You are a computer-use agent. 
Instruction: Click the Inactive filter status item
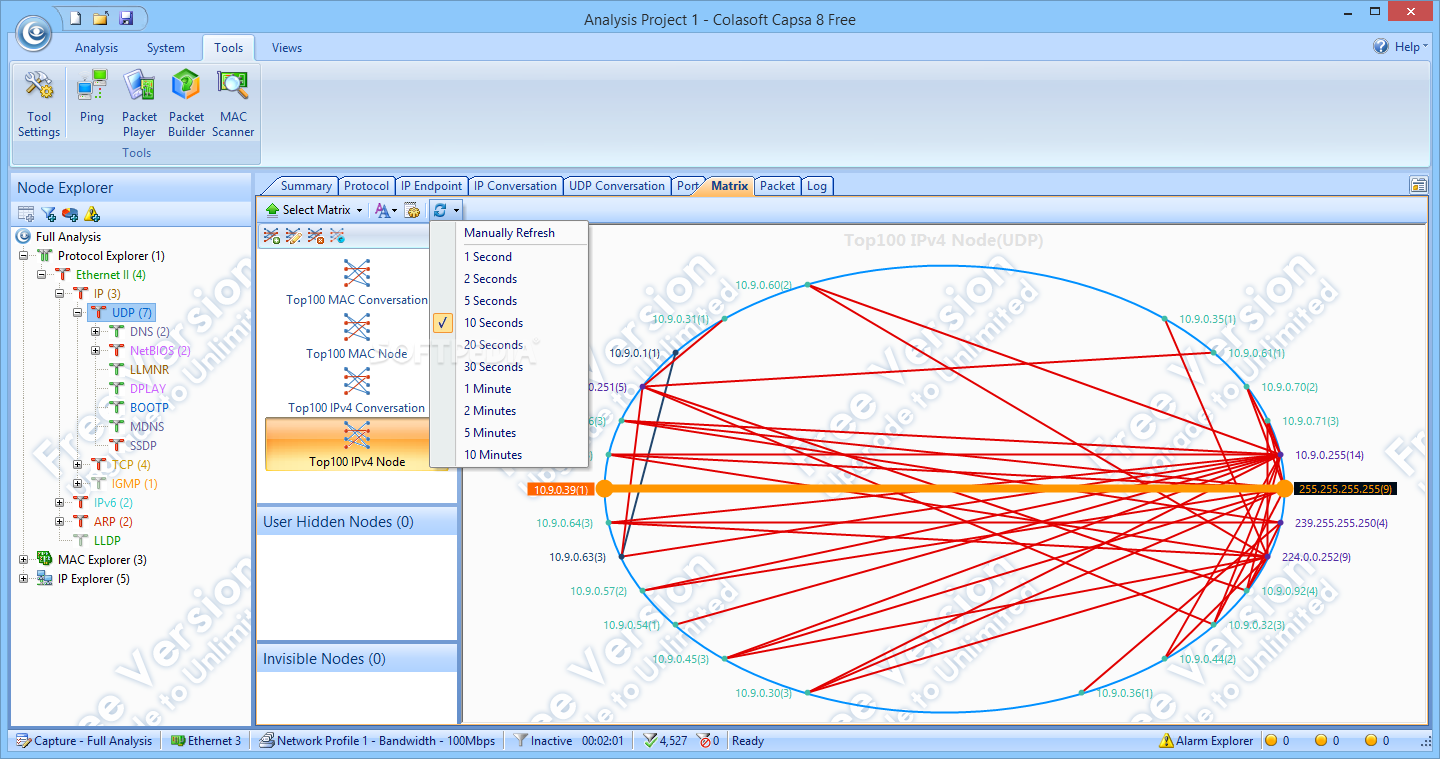543,741
